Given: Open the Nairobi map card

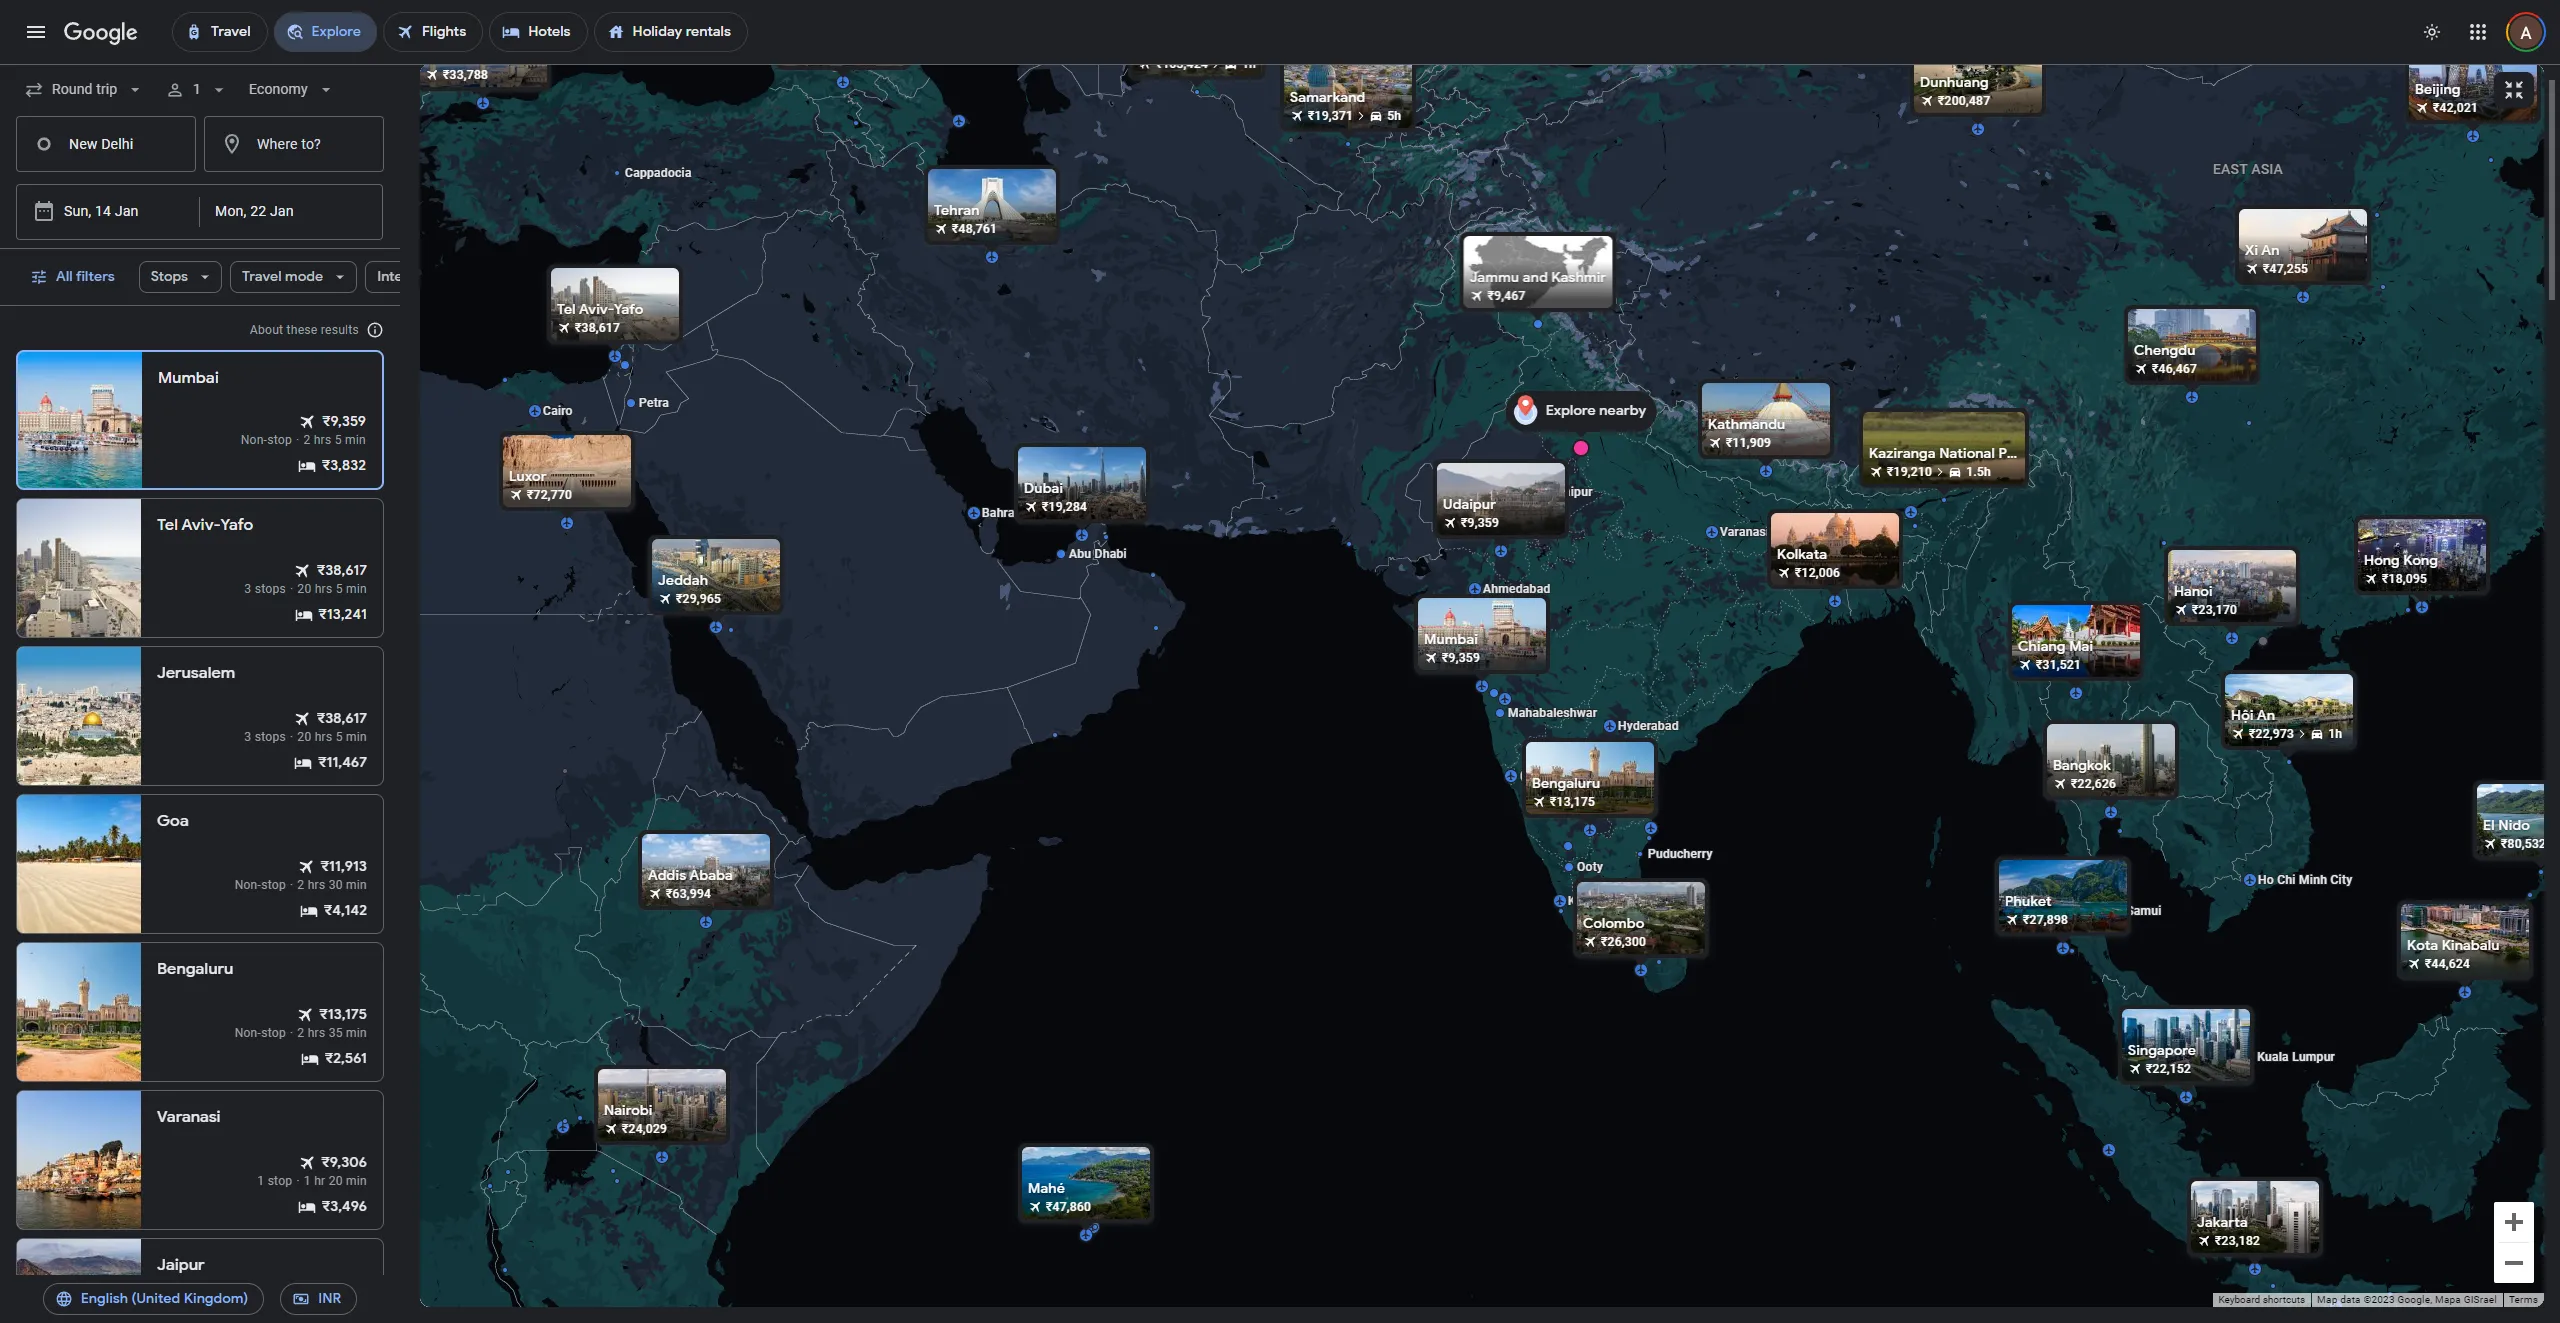Looking at the screenshot, I should click(x=662, y=1106).
